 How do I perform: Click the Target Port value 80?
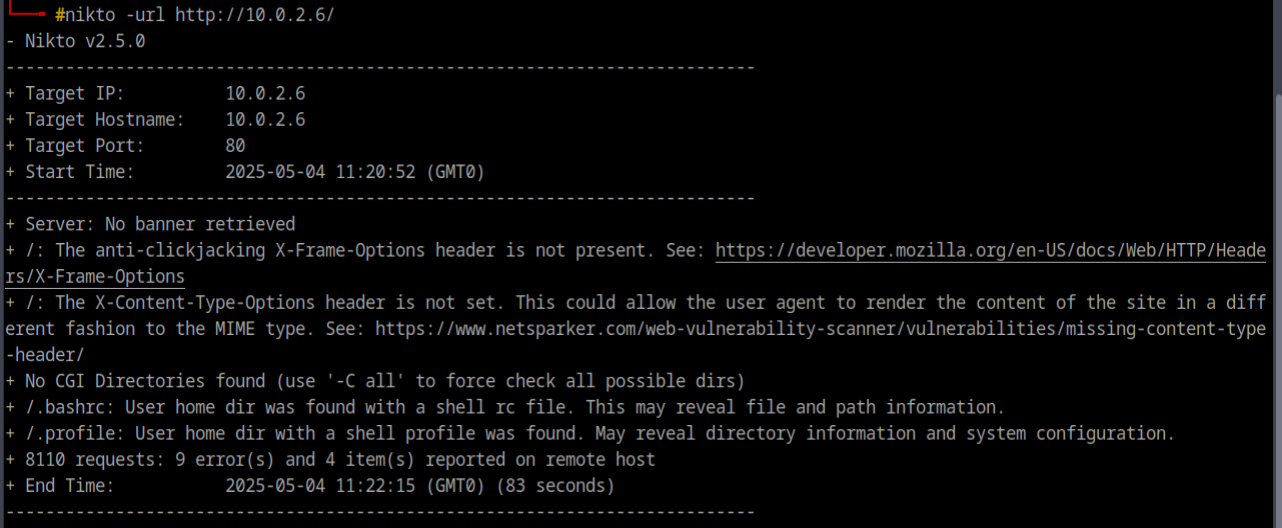[x=235, y=145]
